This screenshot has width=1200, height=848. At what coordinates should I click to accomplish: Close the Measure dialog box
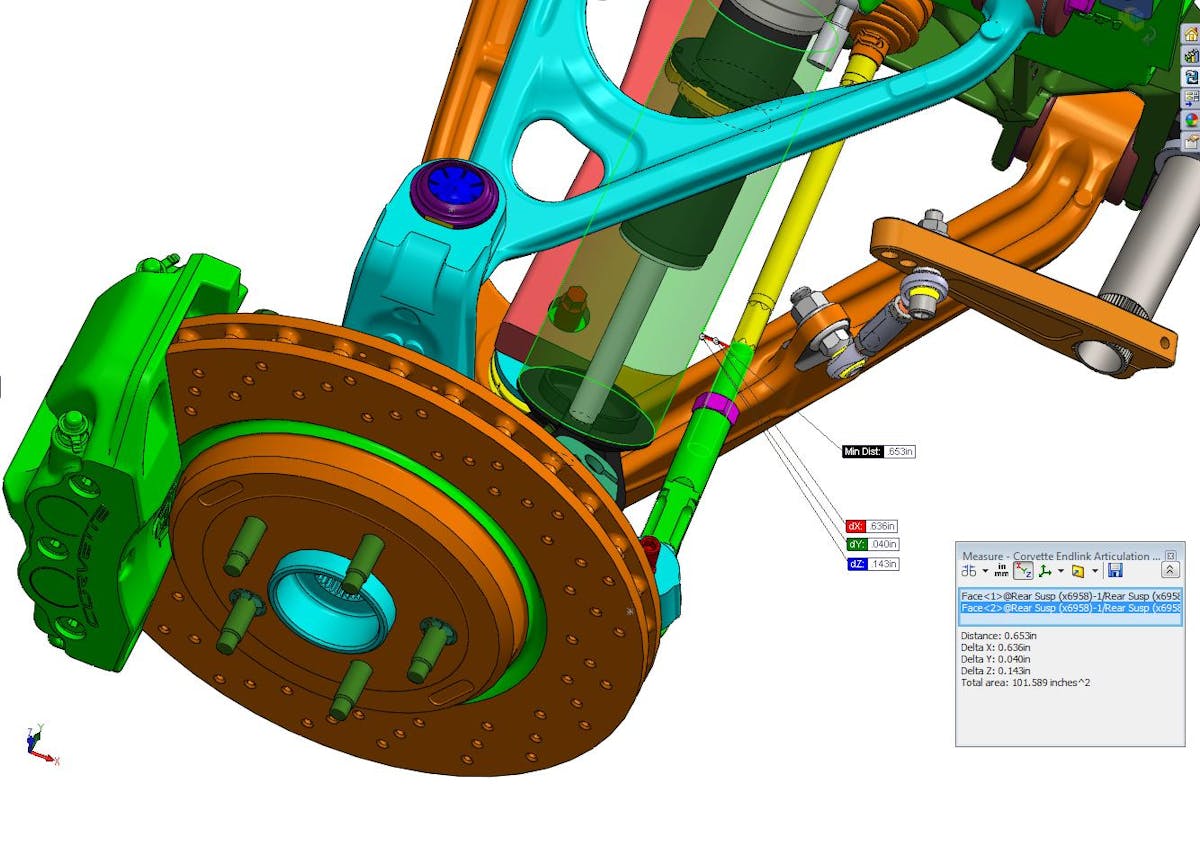click(1171, 555)
